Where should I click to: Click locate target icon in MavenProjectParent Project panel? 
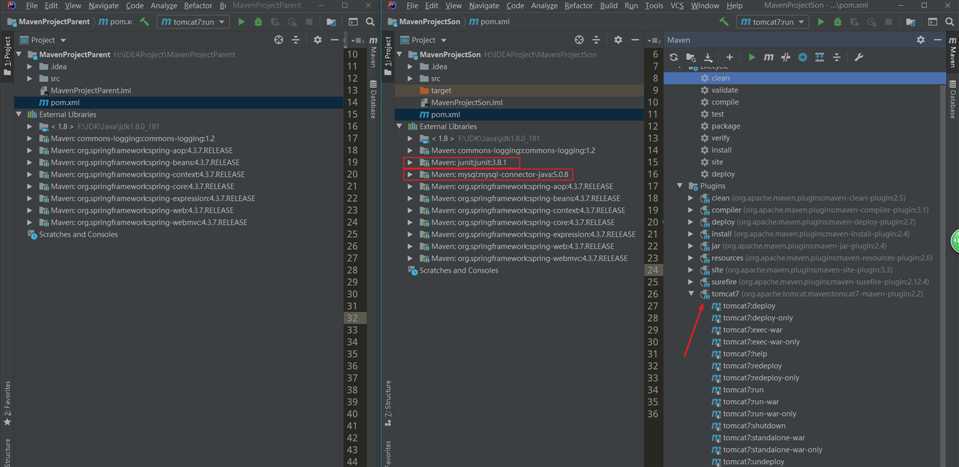279,40
